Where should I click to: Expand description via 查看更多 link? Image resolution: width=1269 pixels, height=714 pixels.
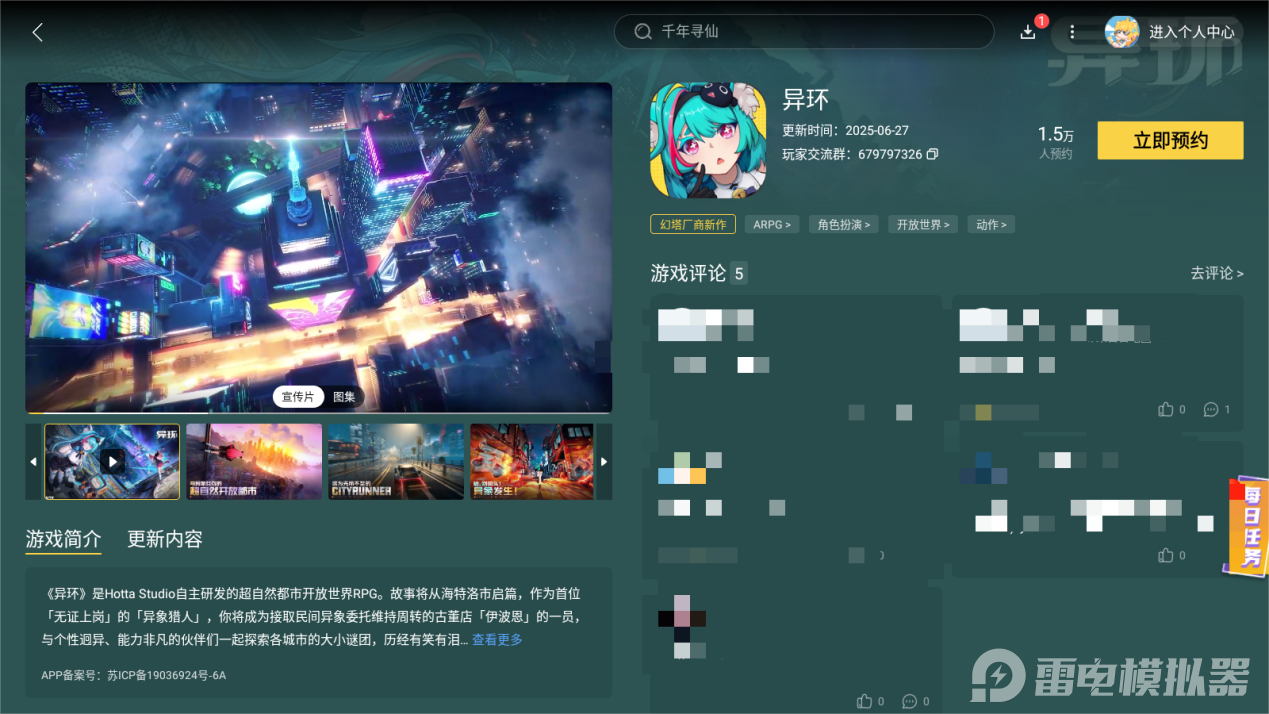(496, 641)
